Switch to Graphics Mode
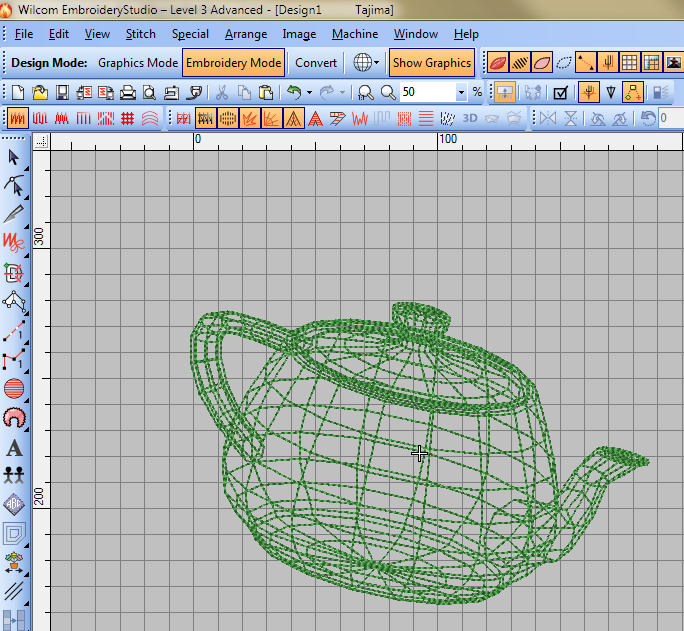 tap(138, 62)
